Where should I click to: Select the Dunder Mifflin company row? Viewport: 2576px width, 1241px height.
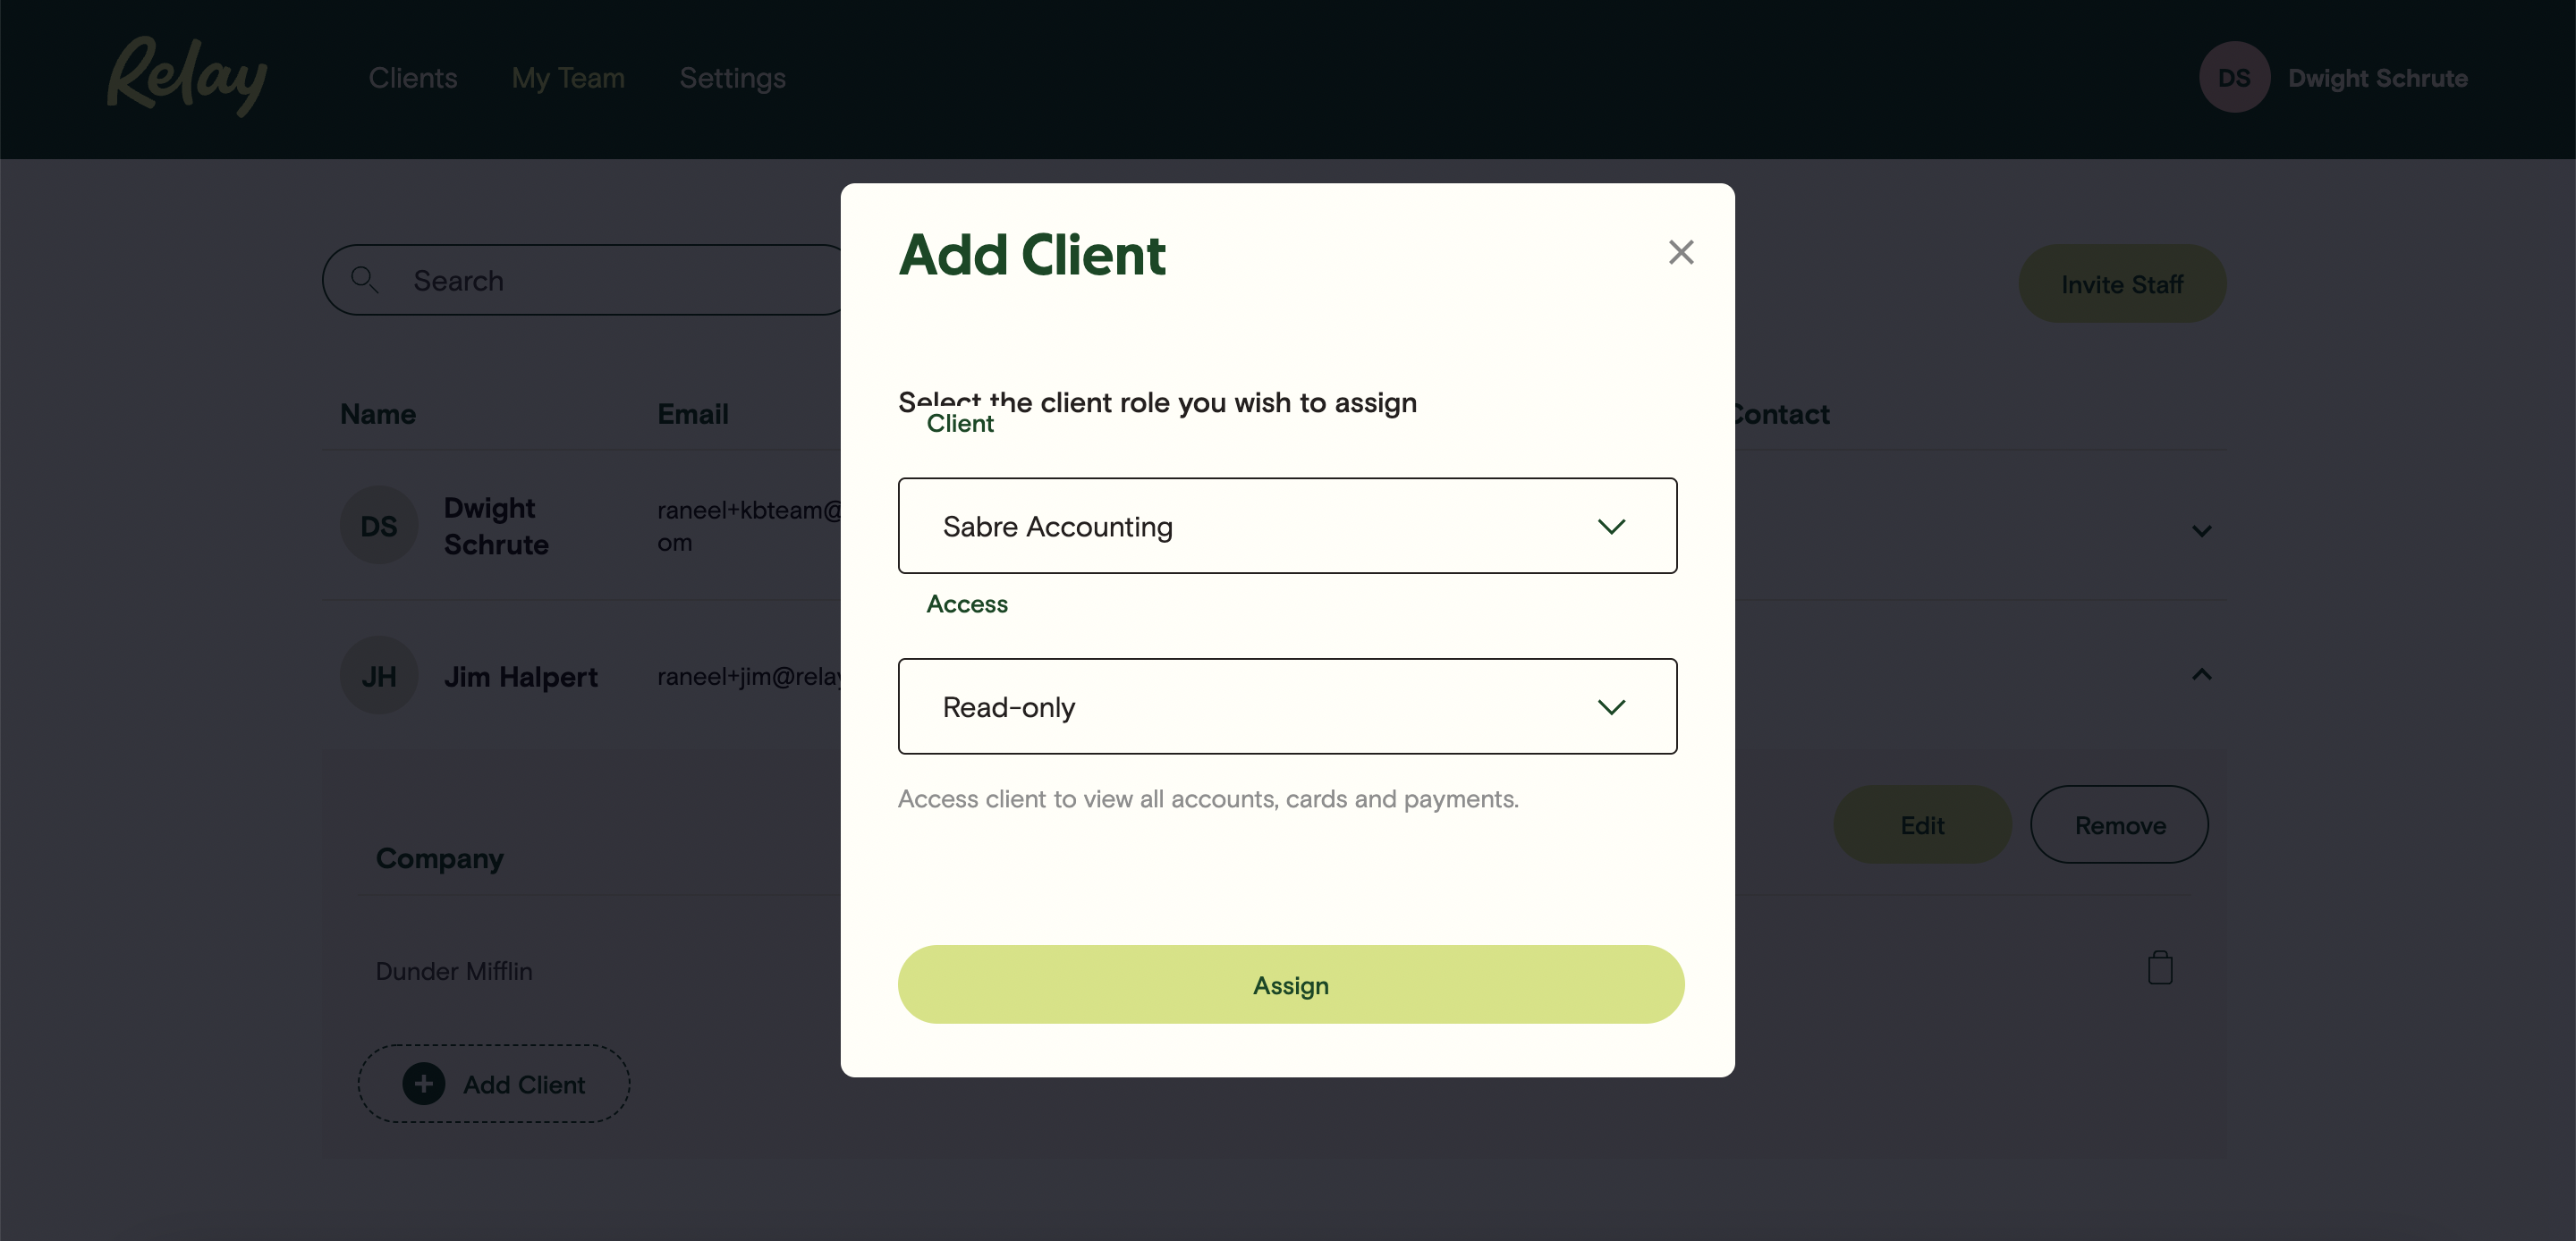(x=454, y=971)
